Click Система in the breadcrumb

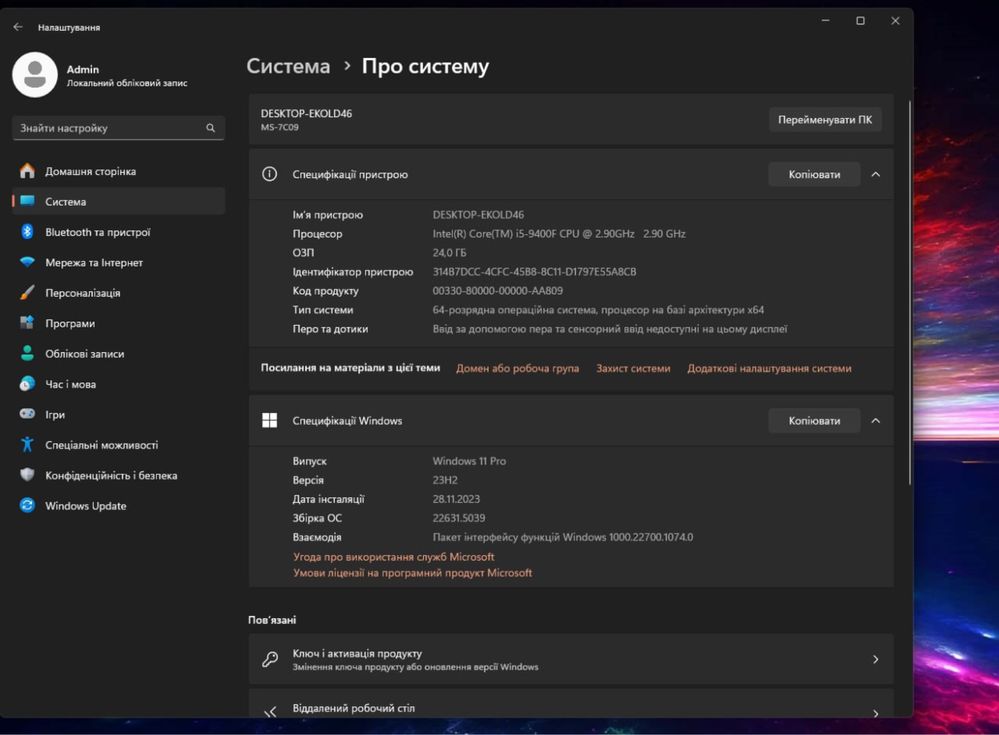(289, 66)
